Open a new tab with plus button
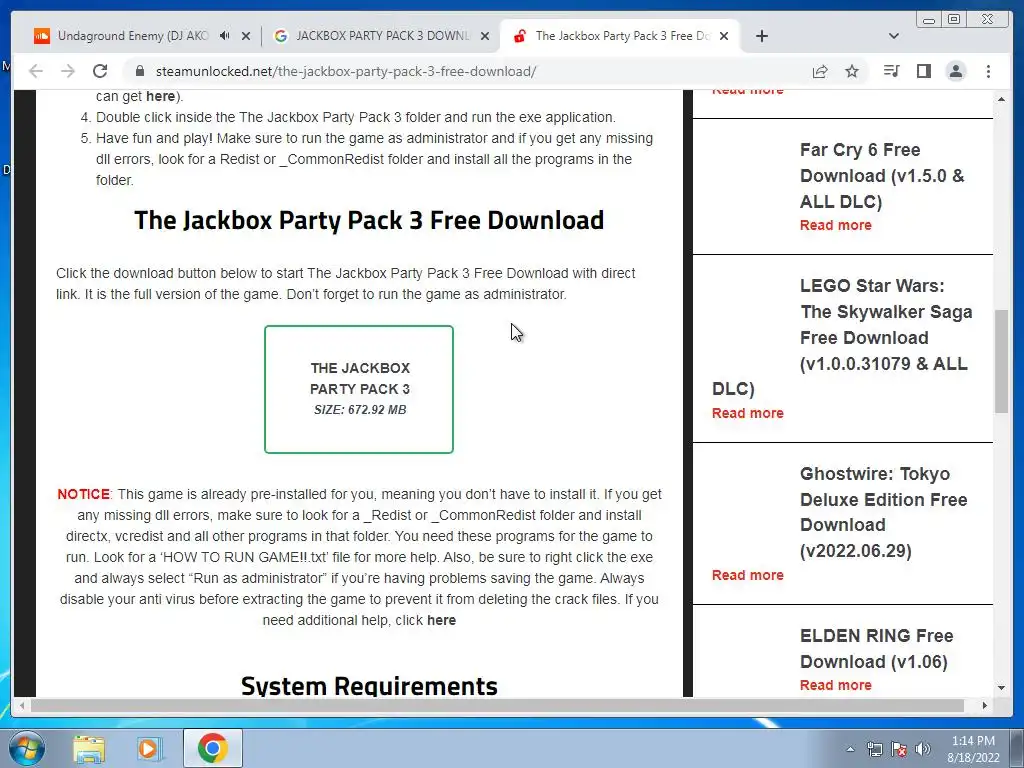 [x=761, y=36]
